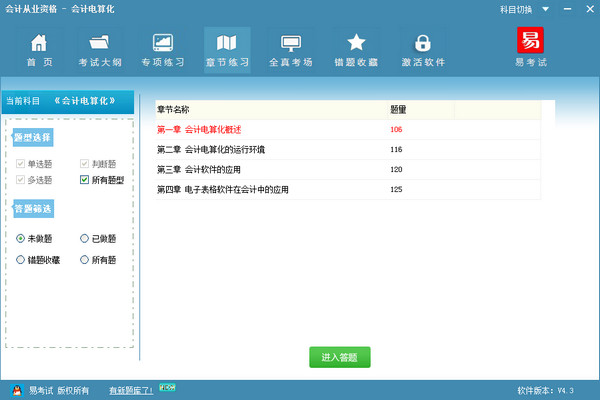The image size is (600, 400).
Task: Go to the 首页 home icon
Action: (39, 42)
